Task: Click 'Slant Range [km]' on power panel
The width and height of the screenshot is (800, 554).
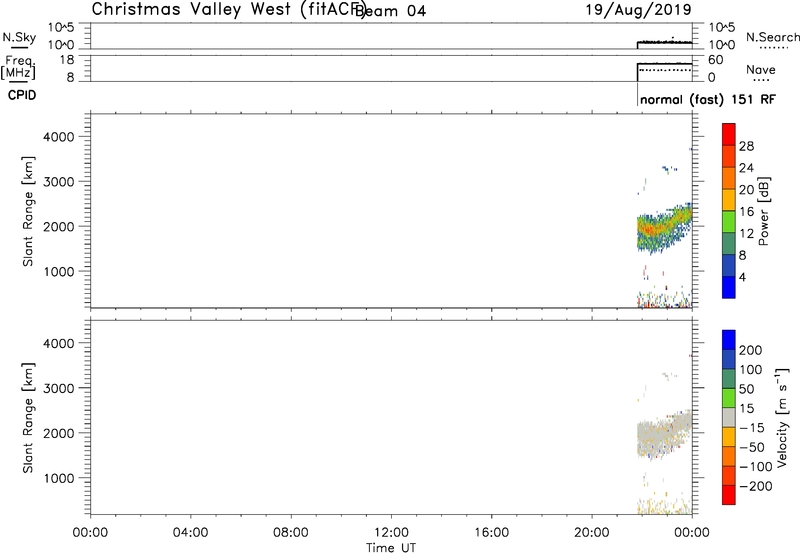Action: click(x=28, y=211)
